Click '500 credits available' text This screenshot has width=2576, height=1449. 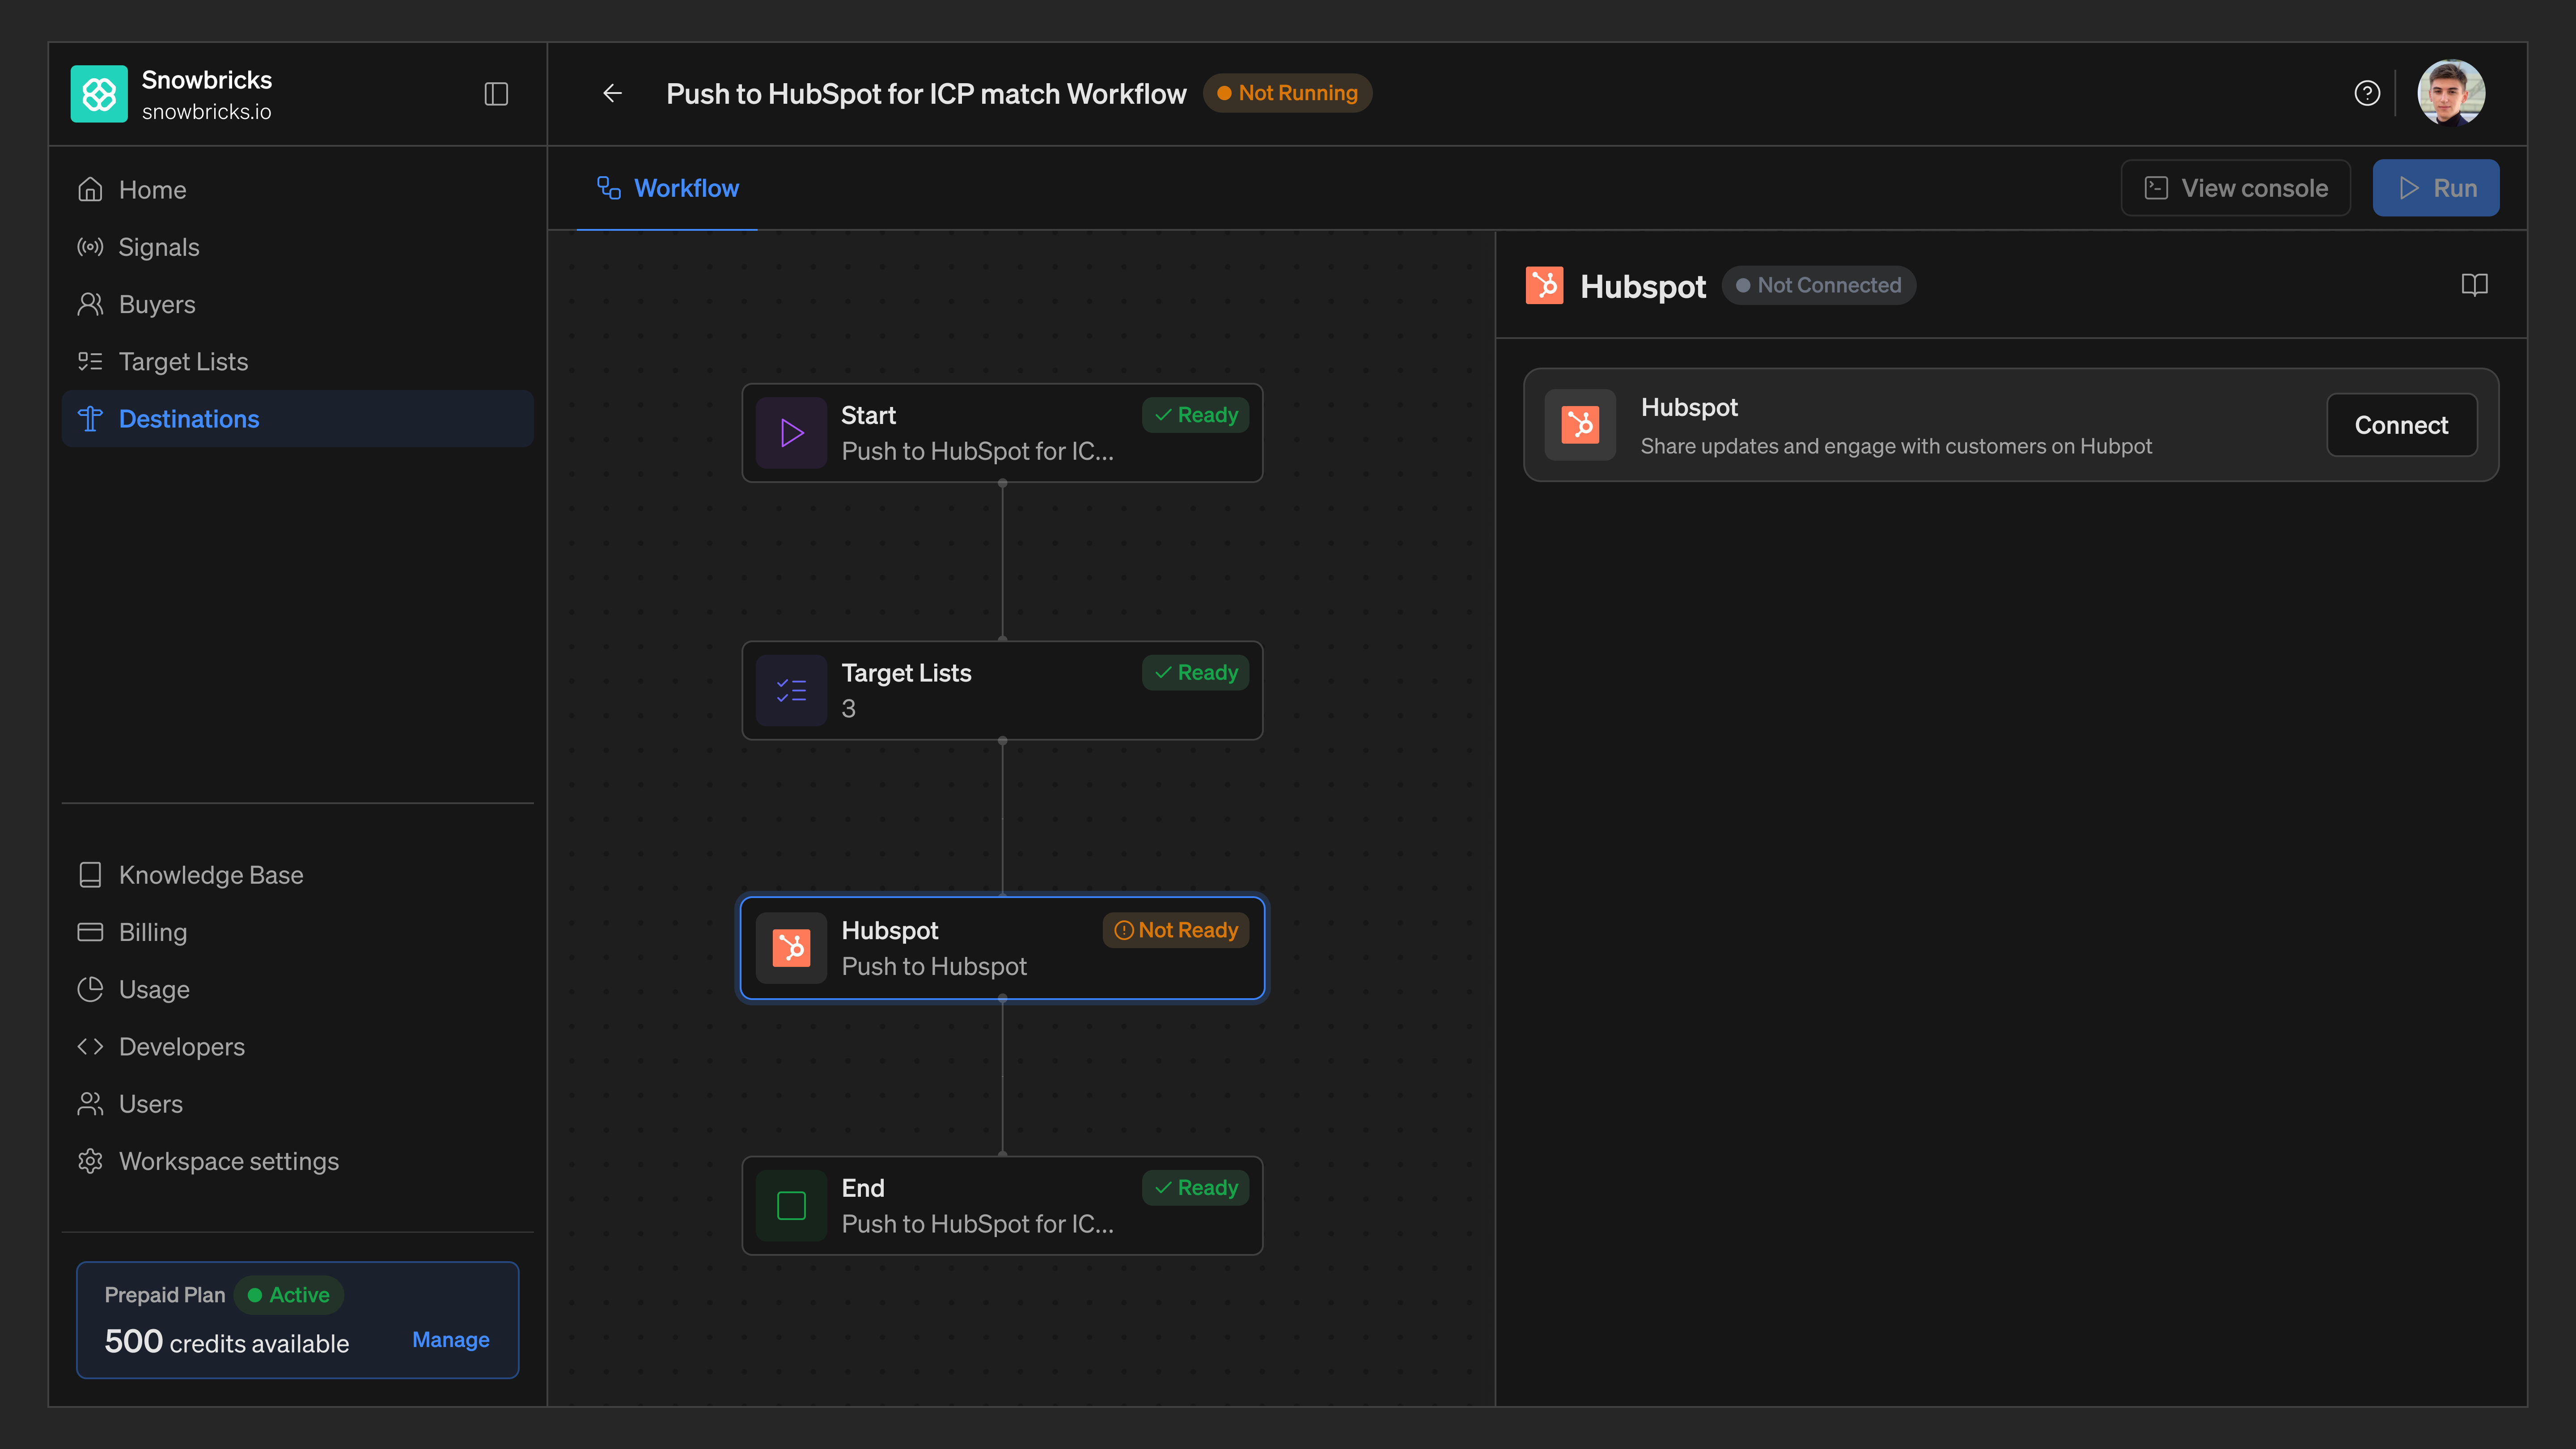click(227, 1342)
